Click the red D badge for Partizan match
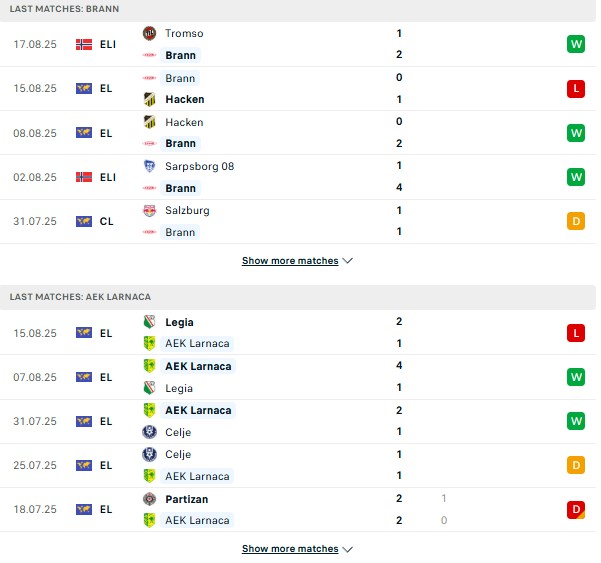 (x=575, y=509)
